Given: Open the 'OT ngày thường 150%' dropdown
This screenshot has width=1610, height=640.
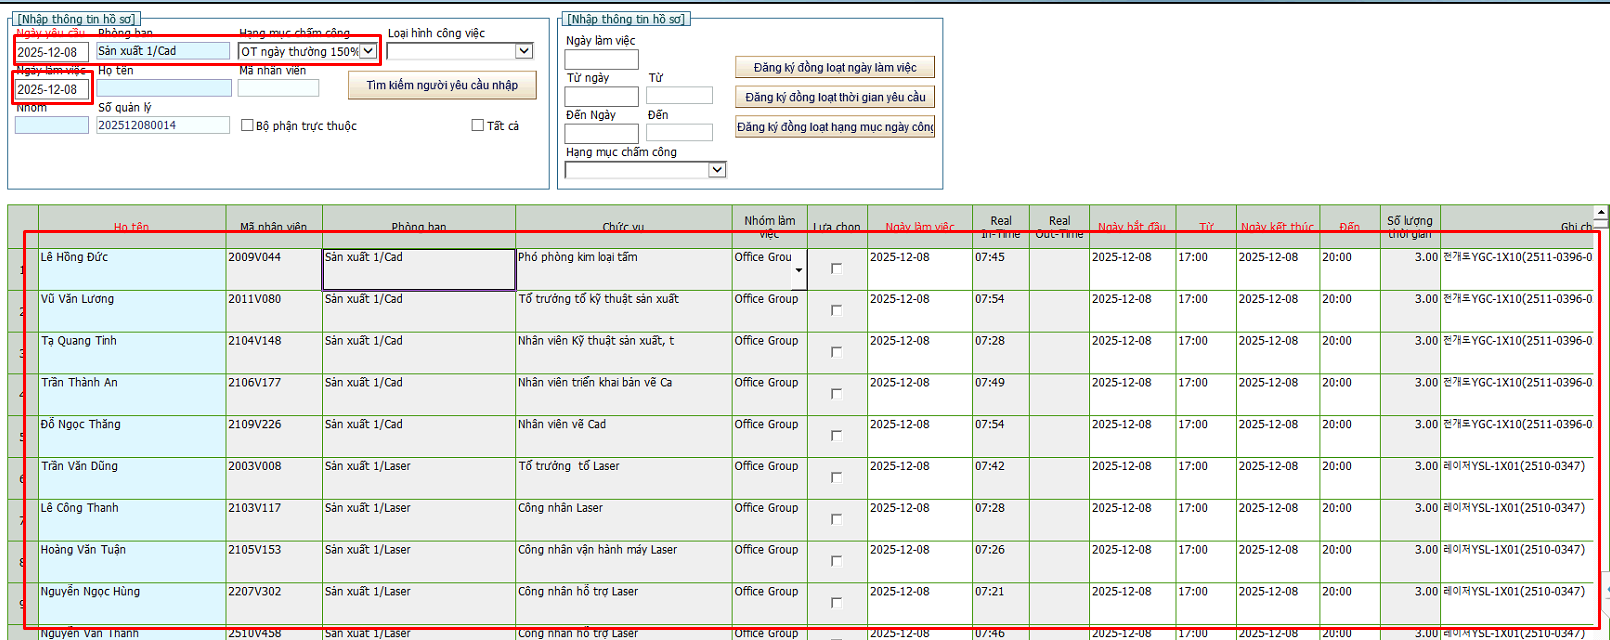Looking at the screenshot, I should [x=368, y=51].
